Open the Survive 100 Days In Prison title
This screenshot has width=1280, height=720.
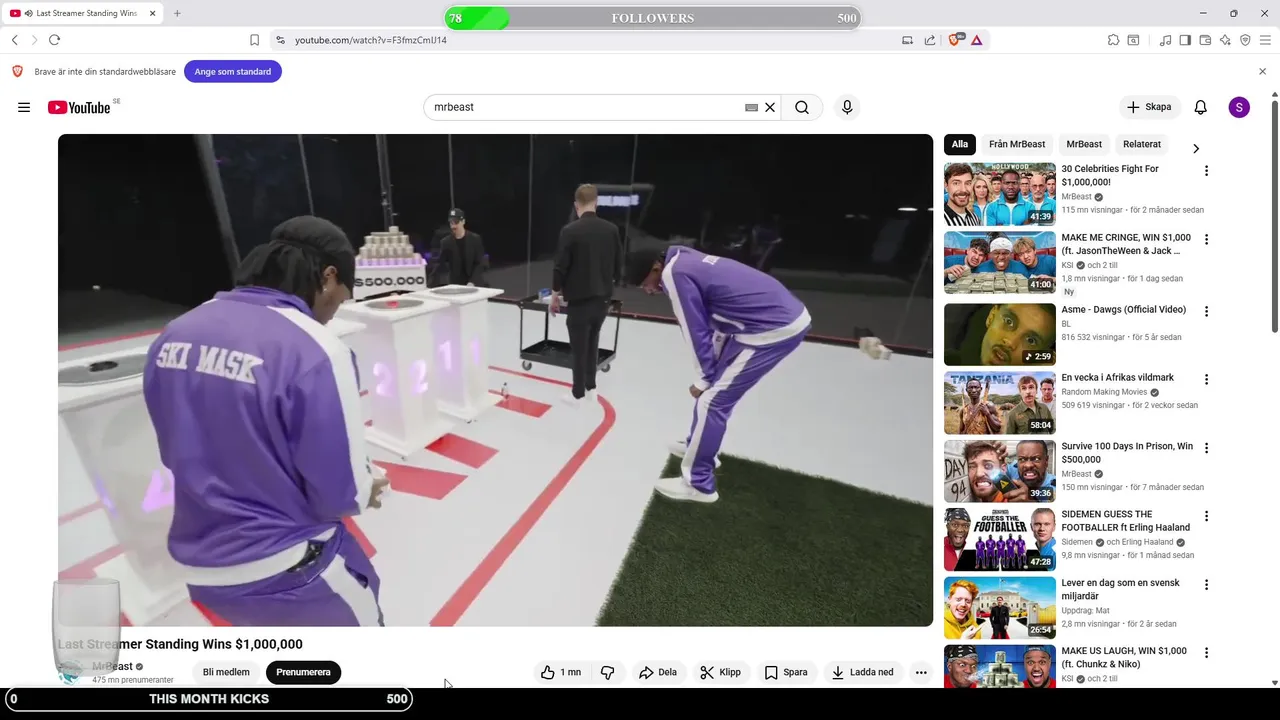(x=1127, y=453)
